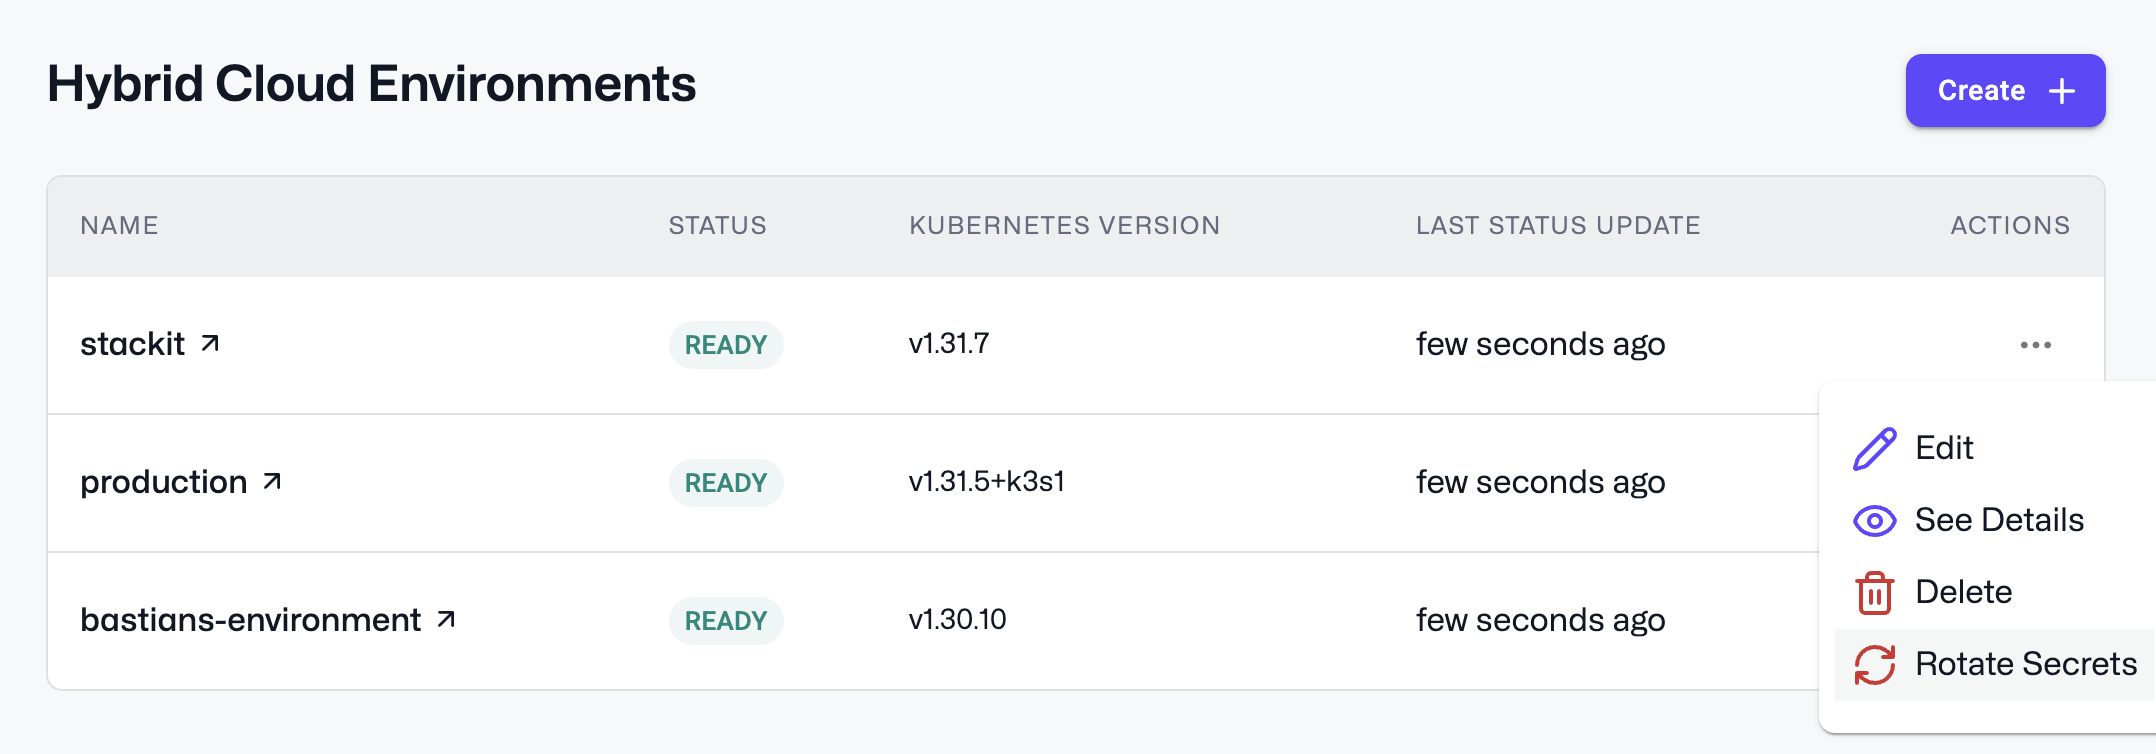Screen dimensions: 2156x754
Task: Sort the table by the NAME column header
Action: (118, 225)
